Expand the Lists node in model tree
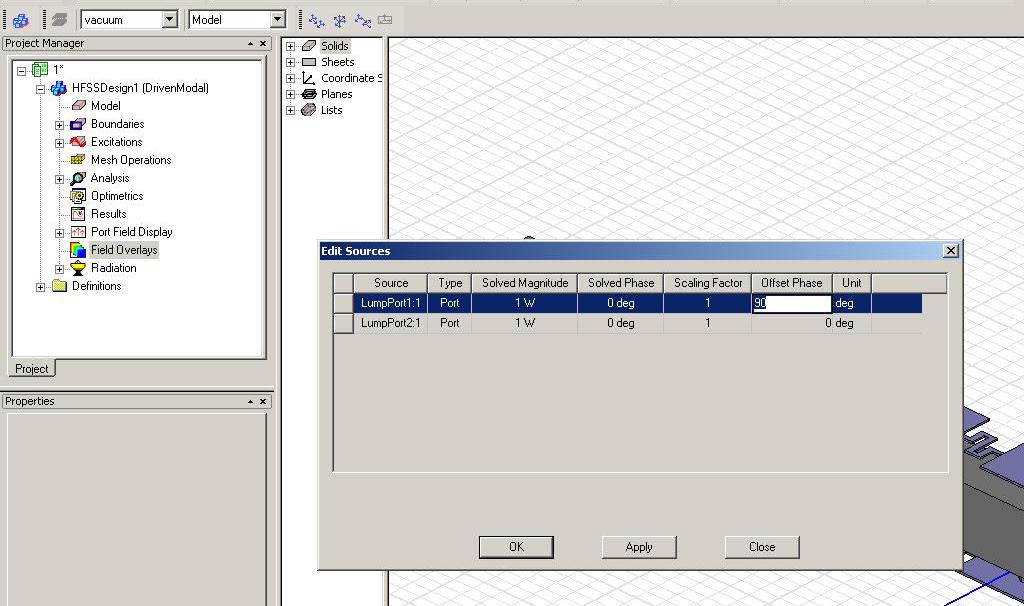Screen dimensions: 1024x606 click(x=291, y=110)
